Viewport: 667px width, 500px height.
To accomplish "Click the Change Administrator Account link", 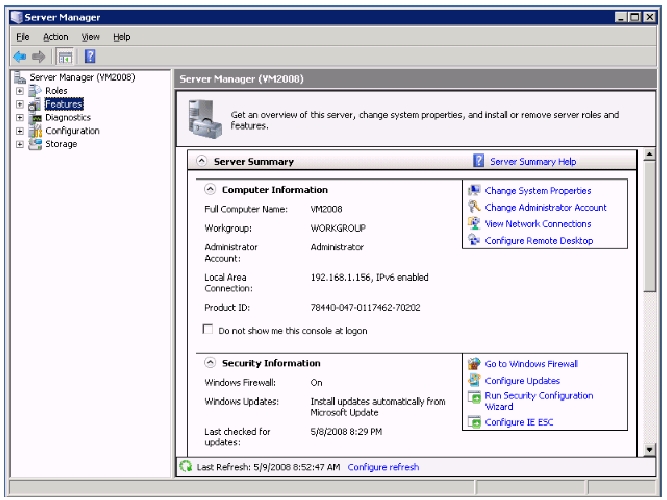I will pyautogui.click(x=545, y=207).
